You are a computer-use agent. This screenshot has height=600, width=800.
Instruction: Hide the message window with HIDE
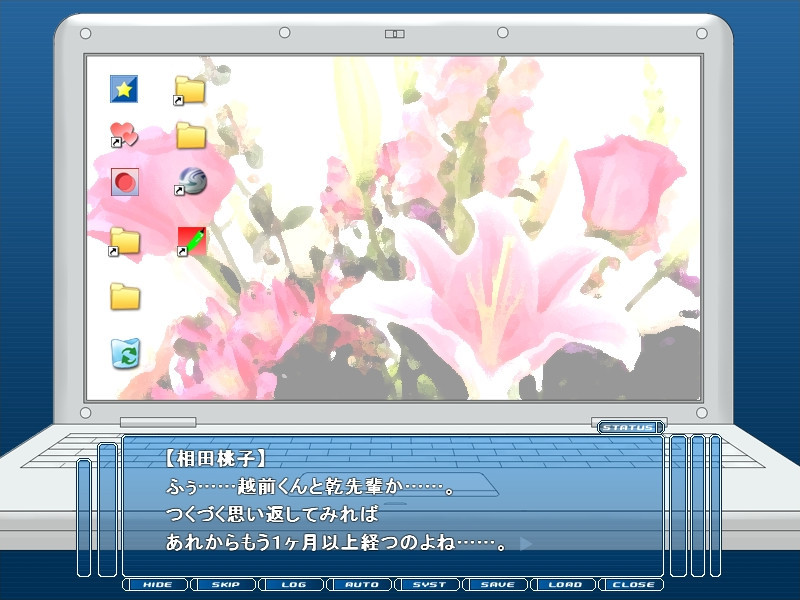tap(157, 585)
